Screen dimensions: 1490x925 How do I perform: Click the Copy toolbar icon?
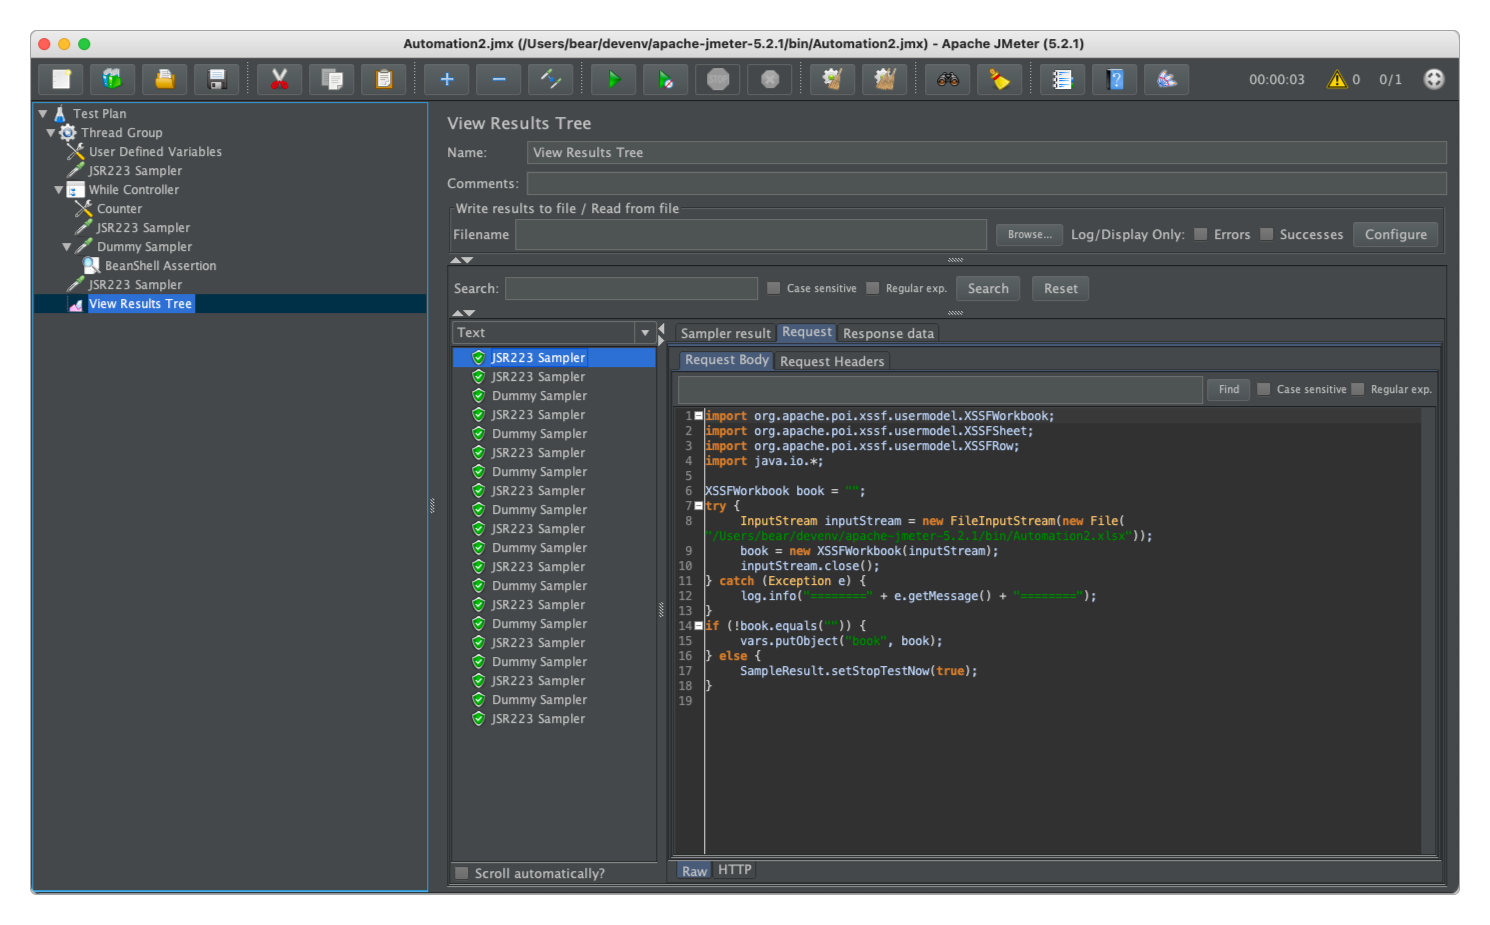click(332, 79)
